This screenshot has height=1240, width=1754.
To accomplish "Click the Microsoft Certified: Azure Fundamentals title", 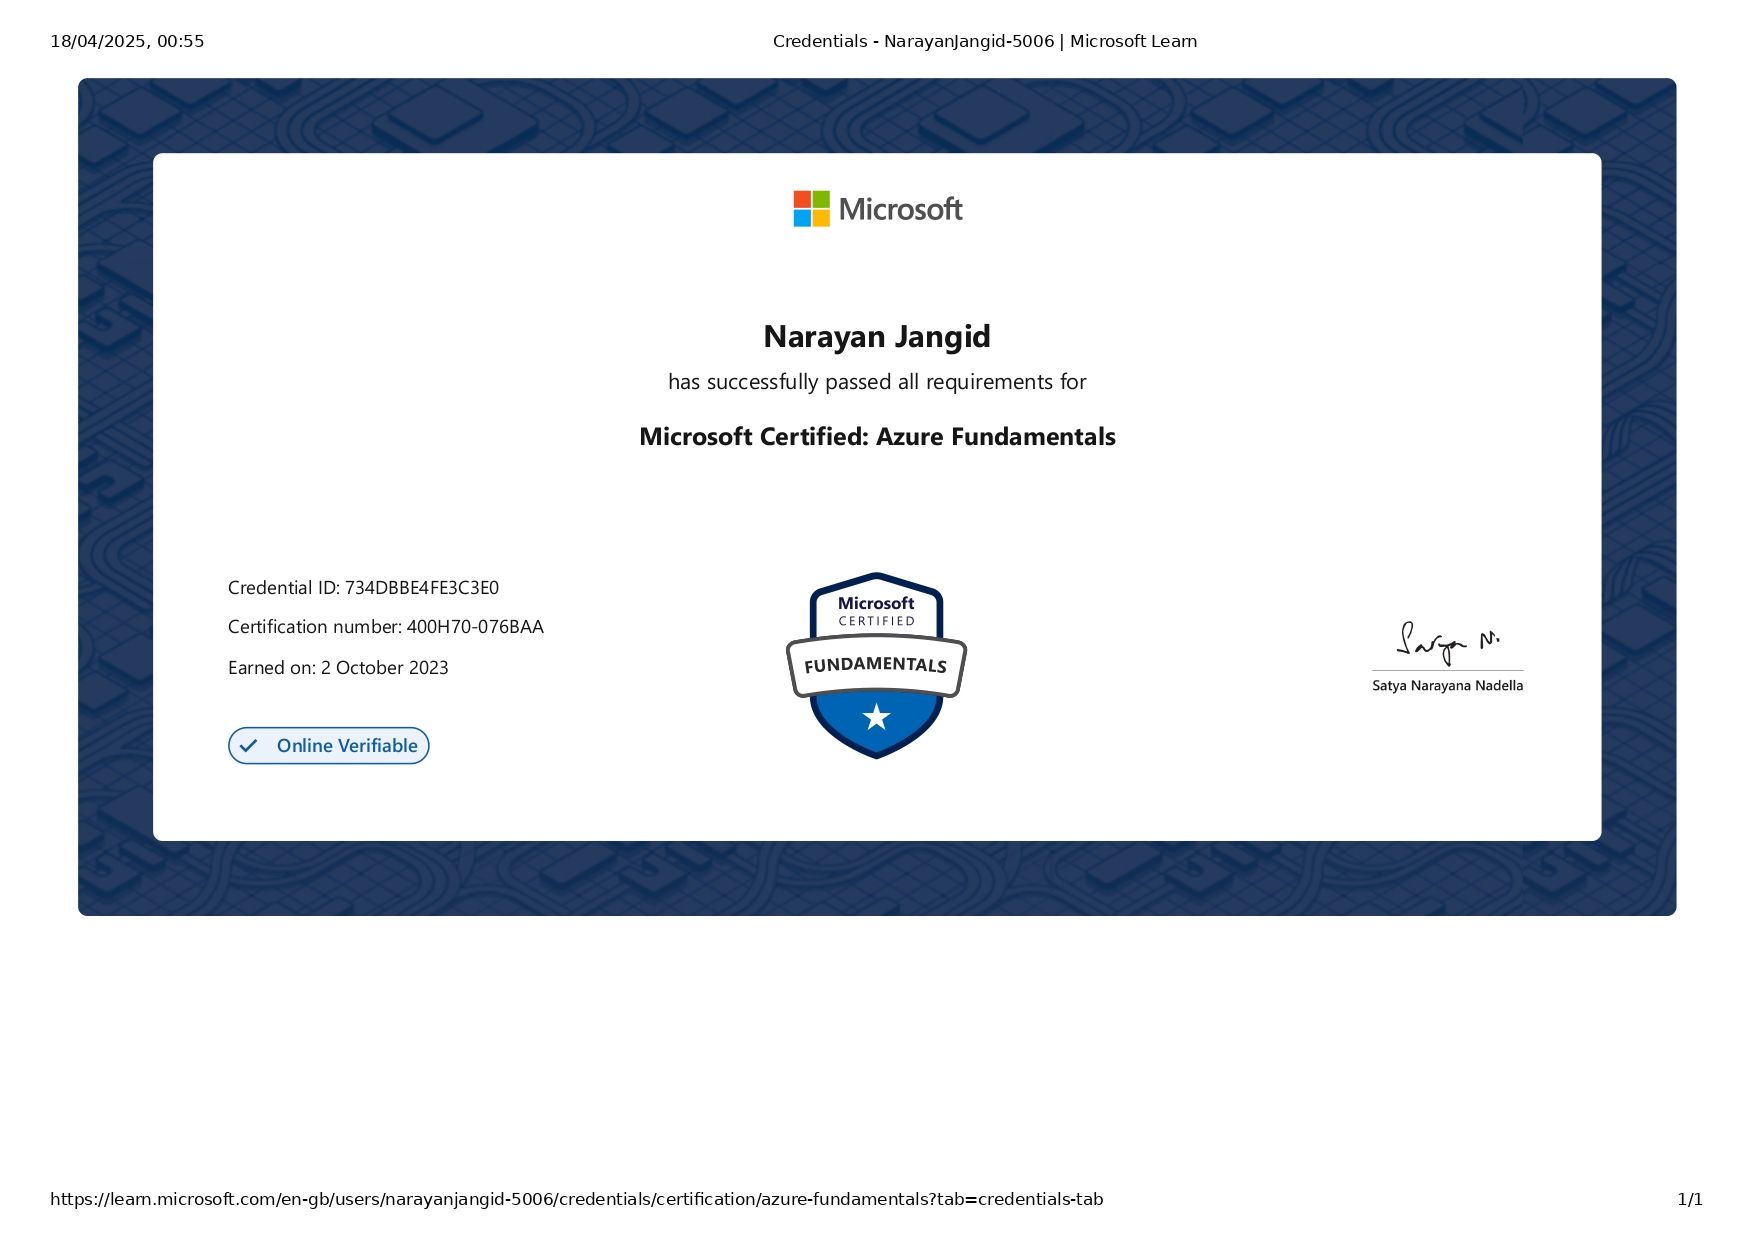I will tap(877, 437).
